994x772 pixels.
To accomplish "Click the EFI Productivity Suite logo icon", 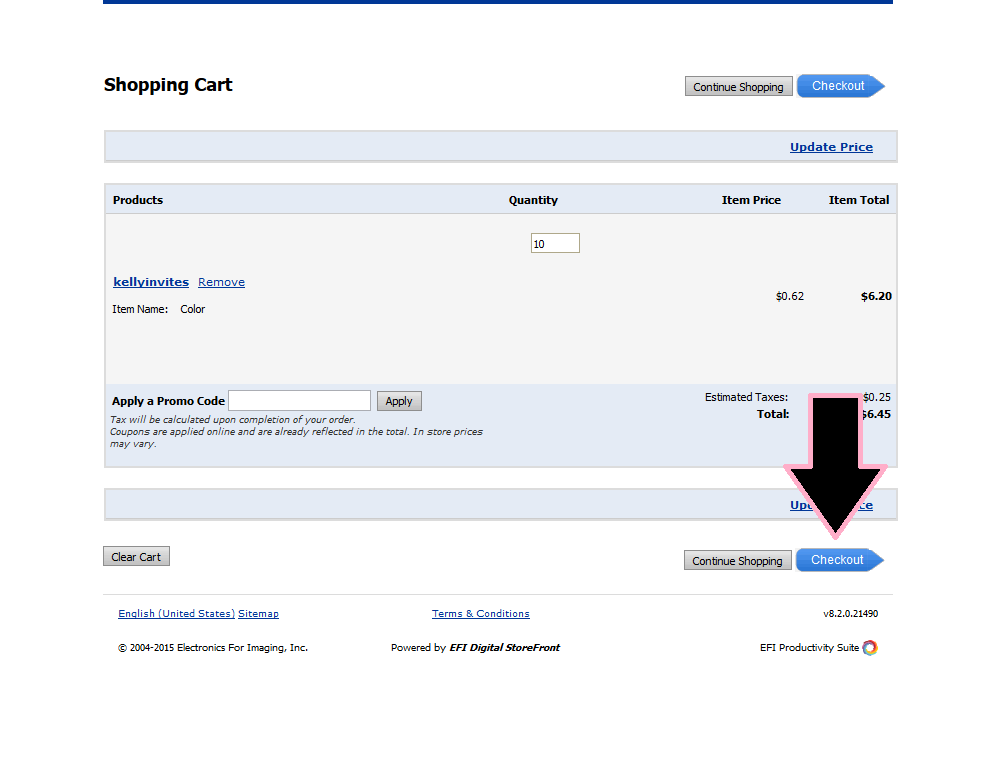I will 870,647.
